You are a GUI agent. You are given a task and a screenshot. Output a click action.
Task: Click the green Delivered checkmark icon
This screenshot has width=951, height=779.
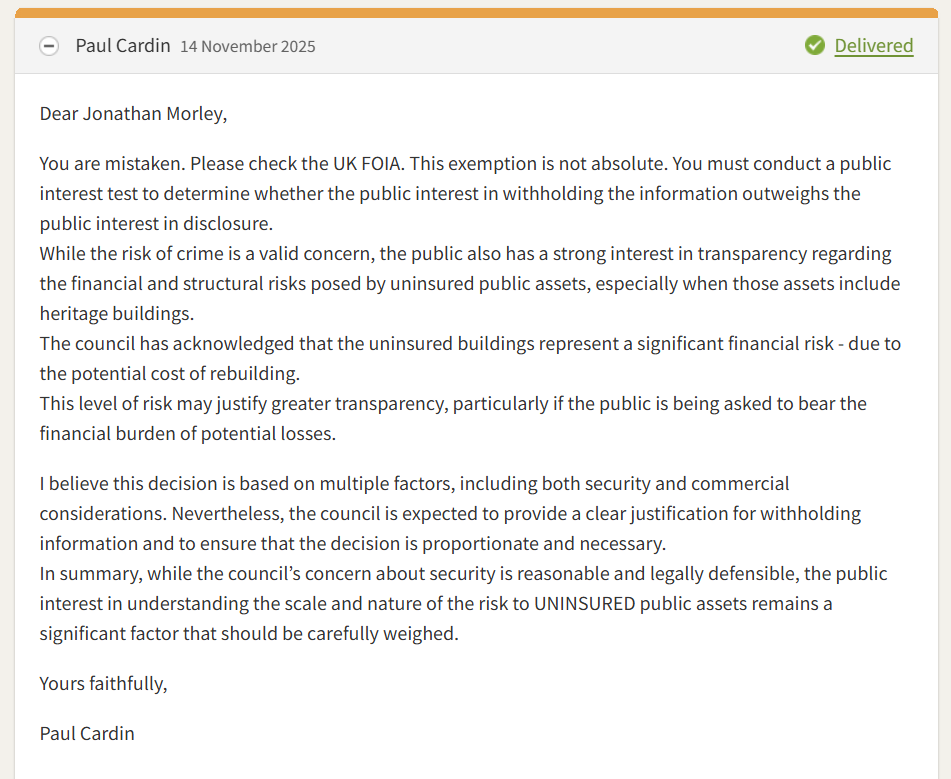pos(815,46)
